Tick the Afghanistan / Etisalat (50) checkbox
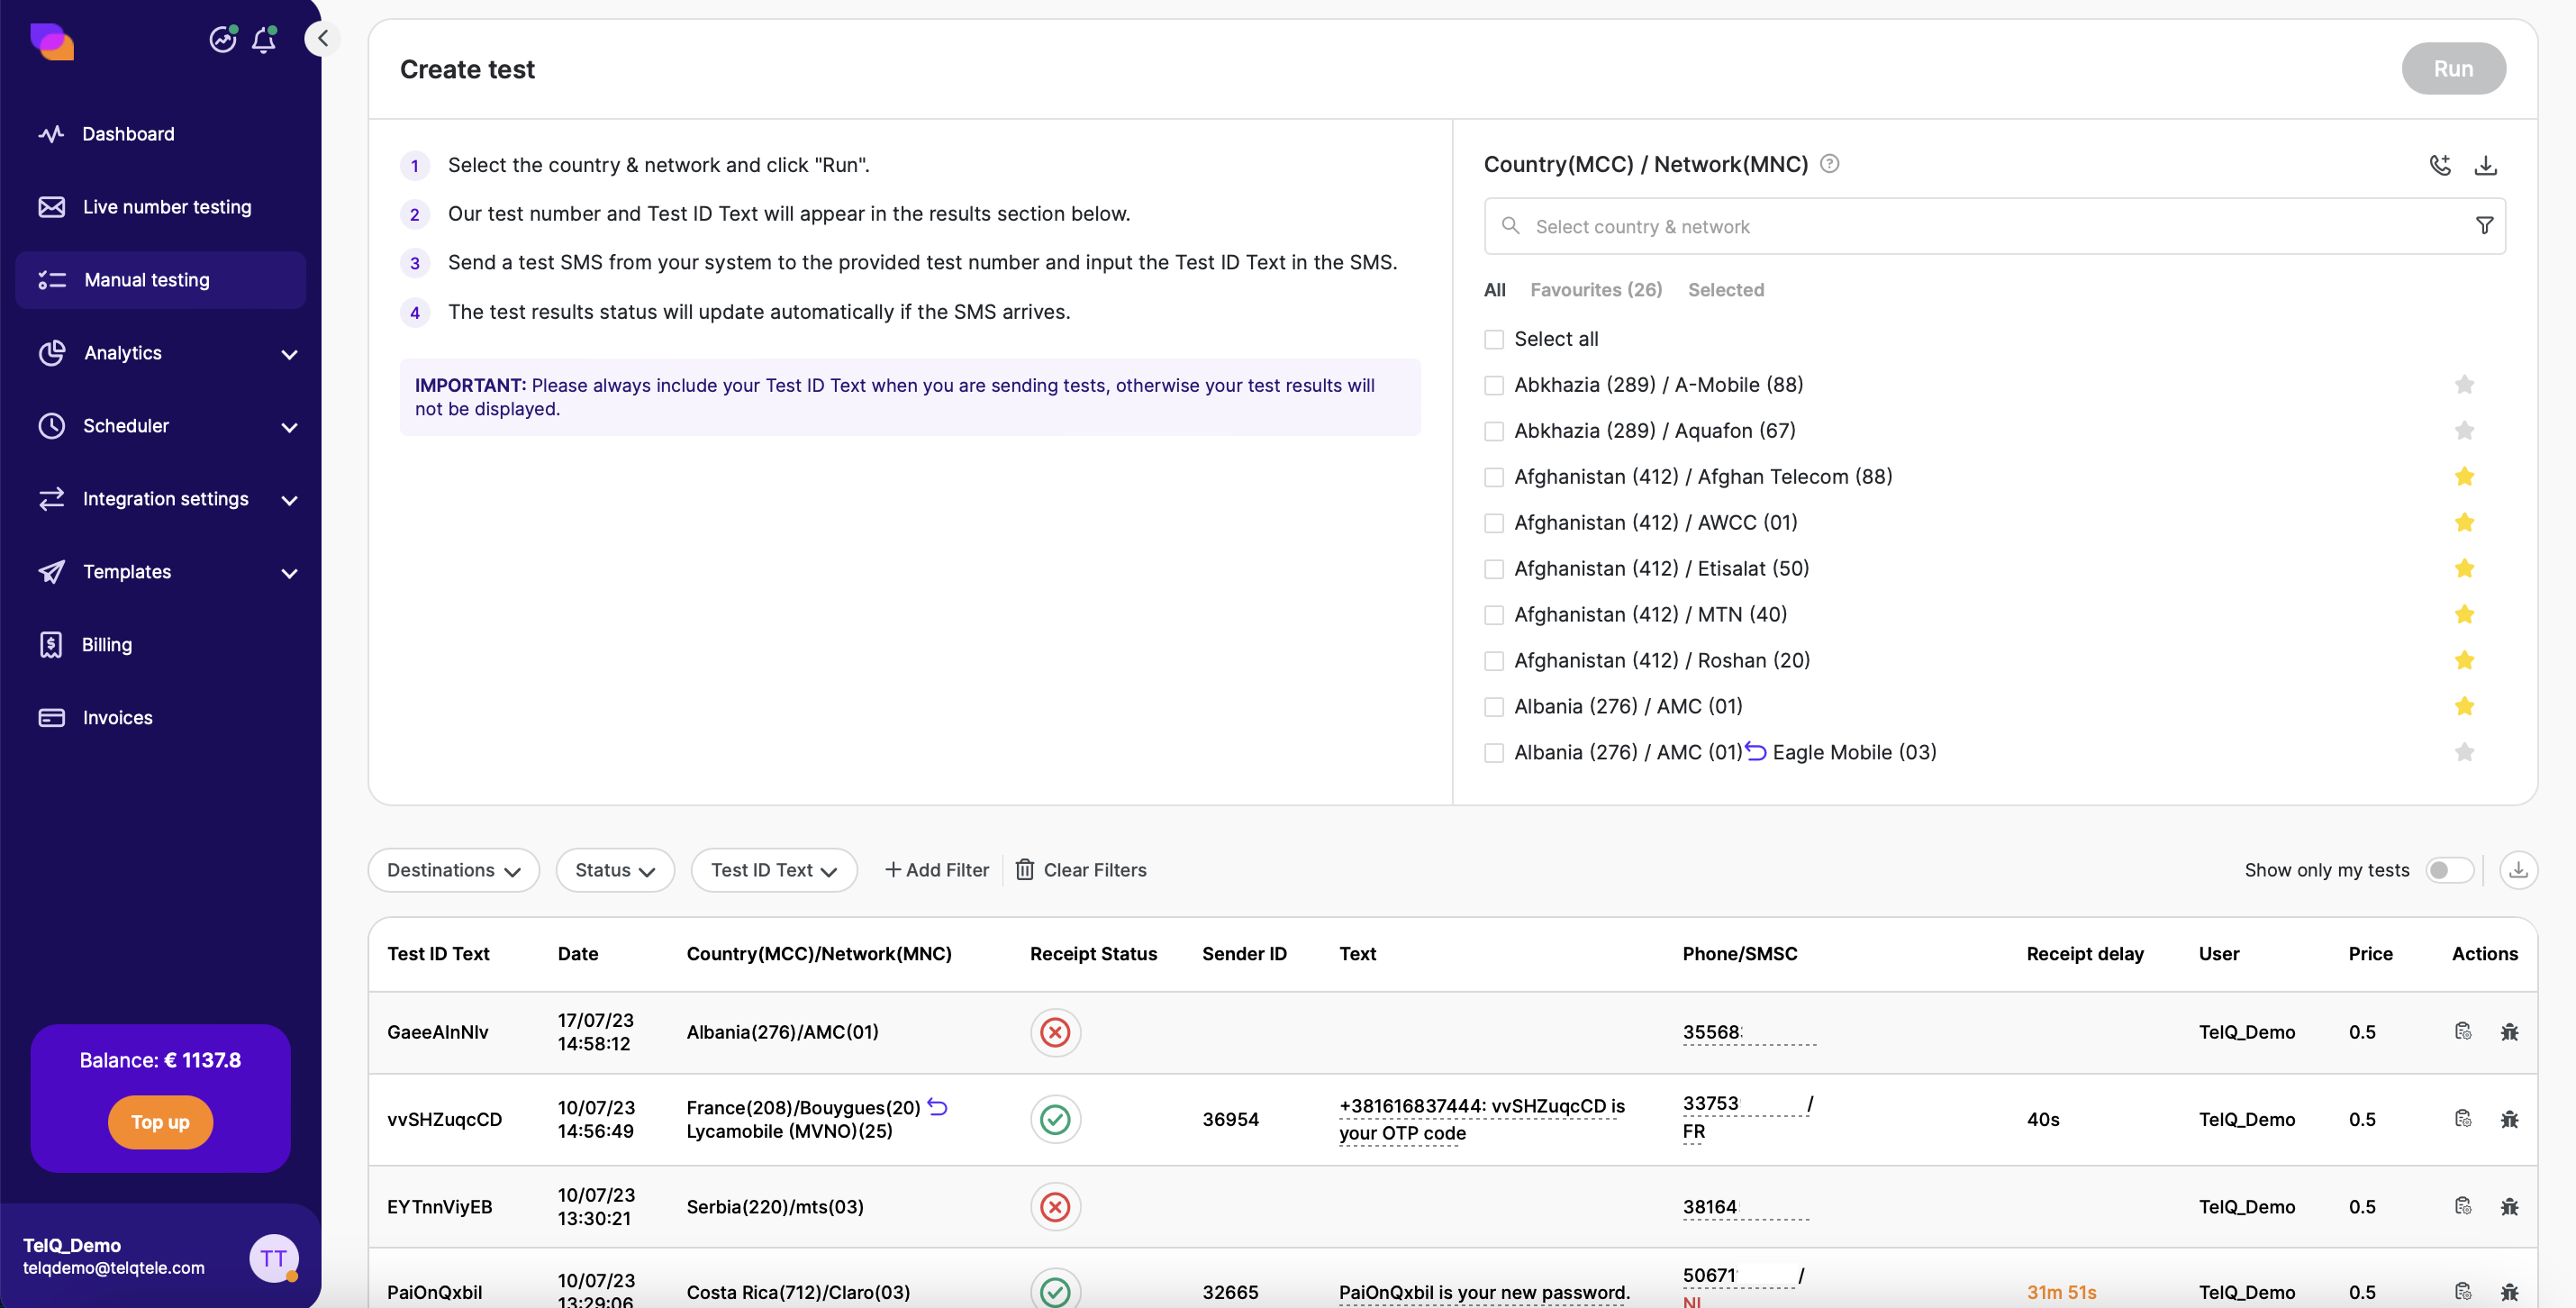The height and width of the screenshot is (1308, 2576). click(1494, 569)
